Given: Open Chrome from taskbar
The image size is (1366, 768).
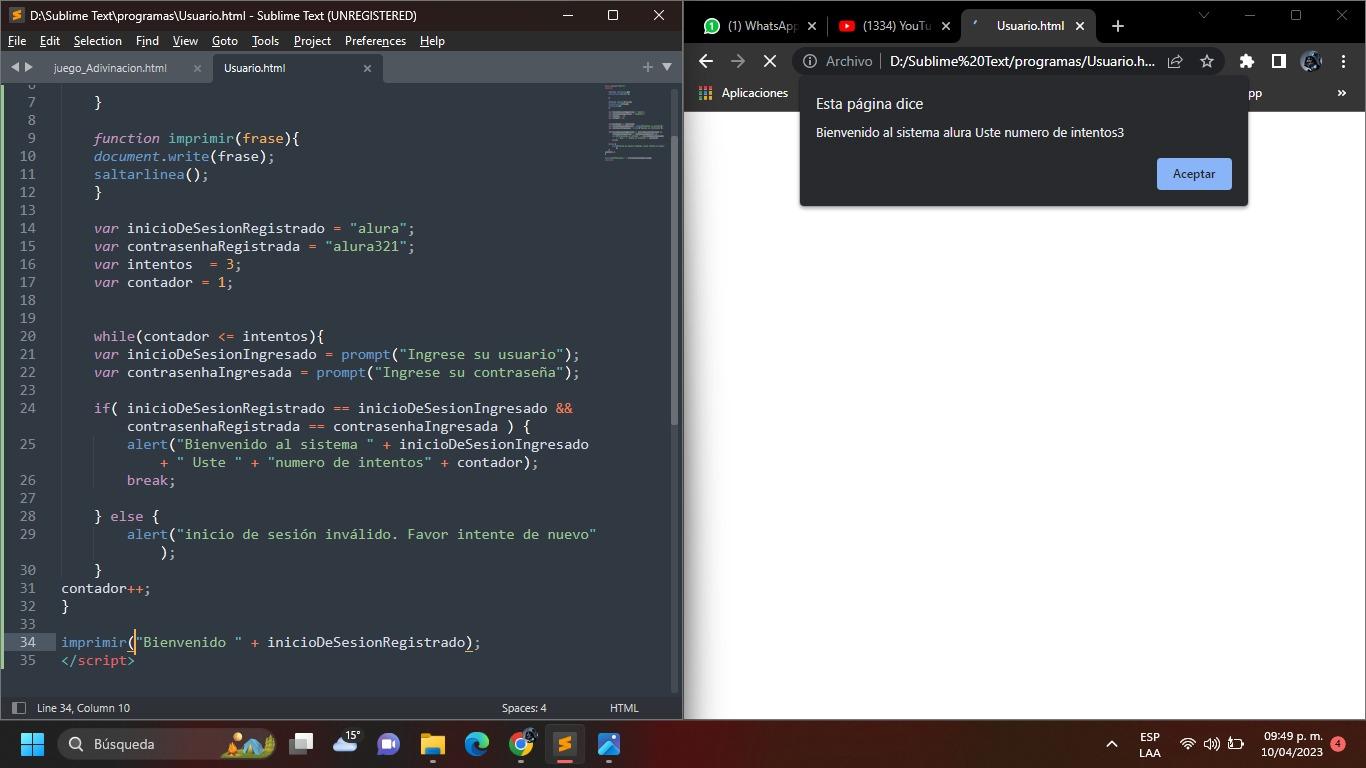Looking at the screenshot, I should pyautogui.click(x=521, y=744).
